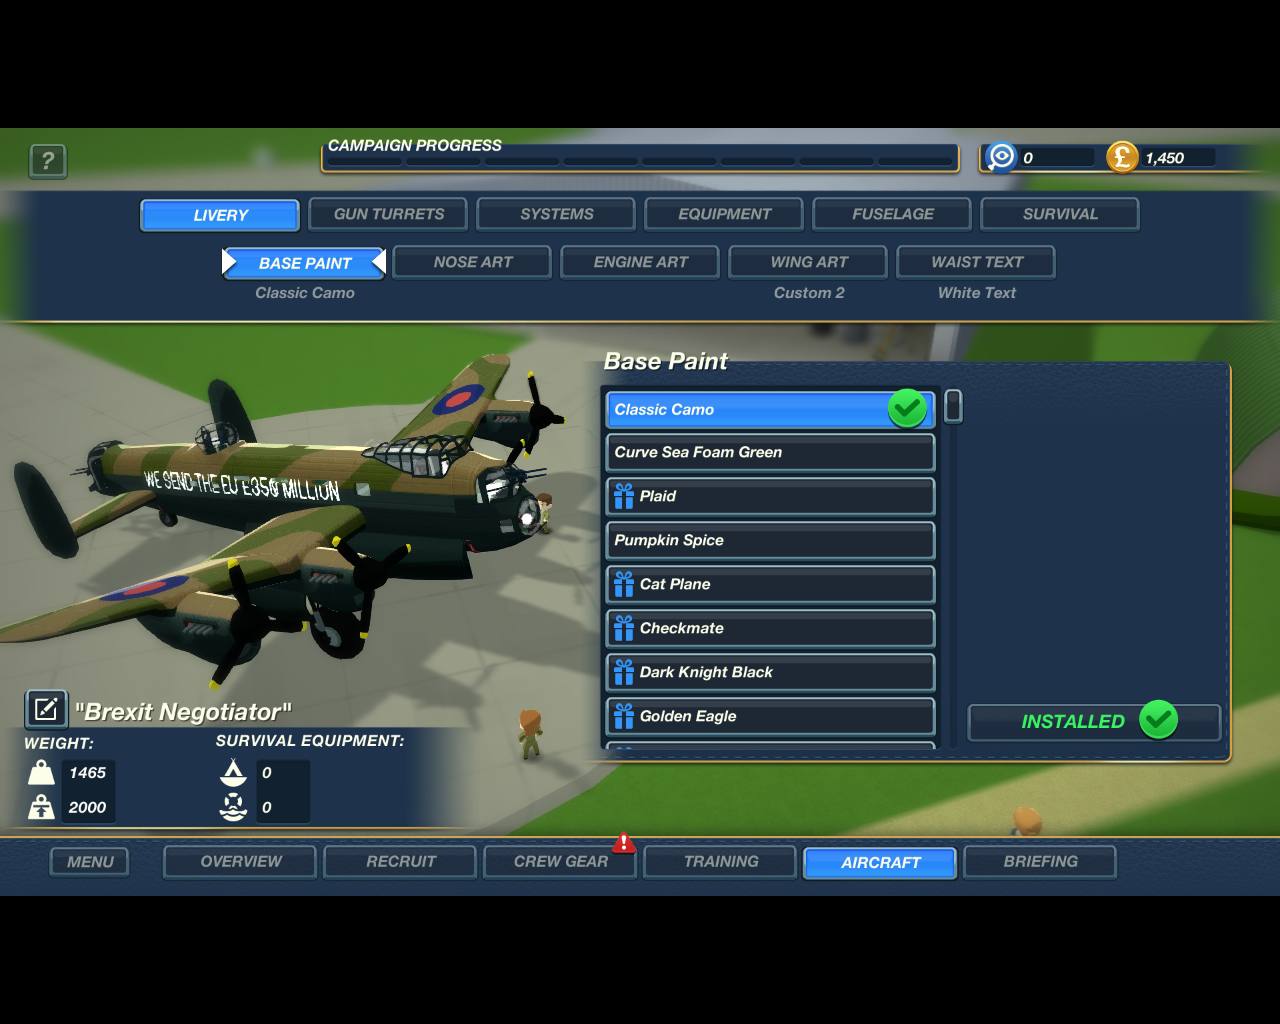
Task: Click the Campaign Progress bar
Action: pos(640,158)
